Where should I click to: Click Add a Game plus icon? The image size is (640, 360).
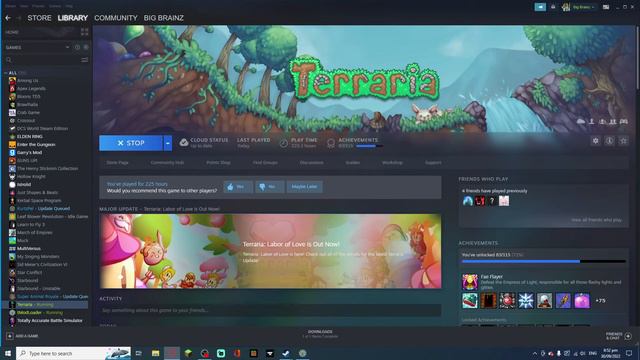coord(9,336)
